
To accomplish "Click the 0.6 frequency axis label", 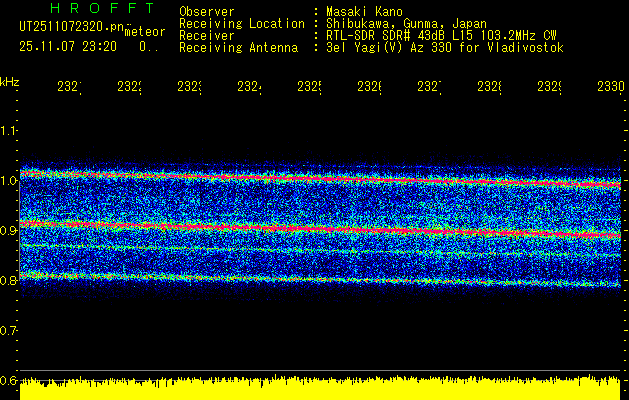I will [x=8, y=380].
